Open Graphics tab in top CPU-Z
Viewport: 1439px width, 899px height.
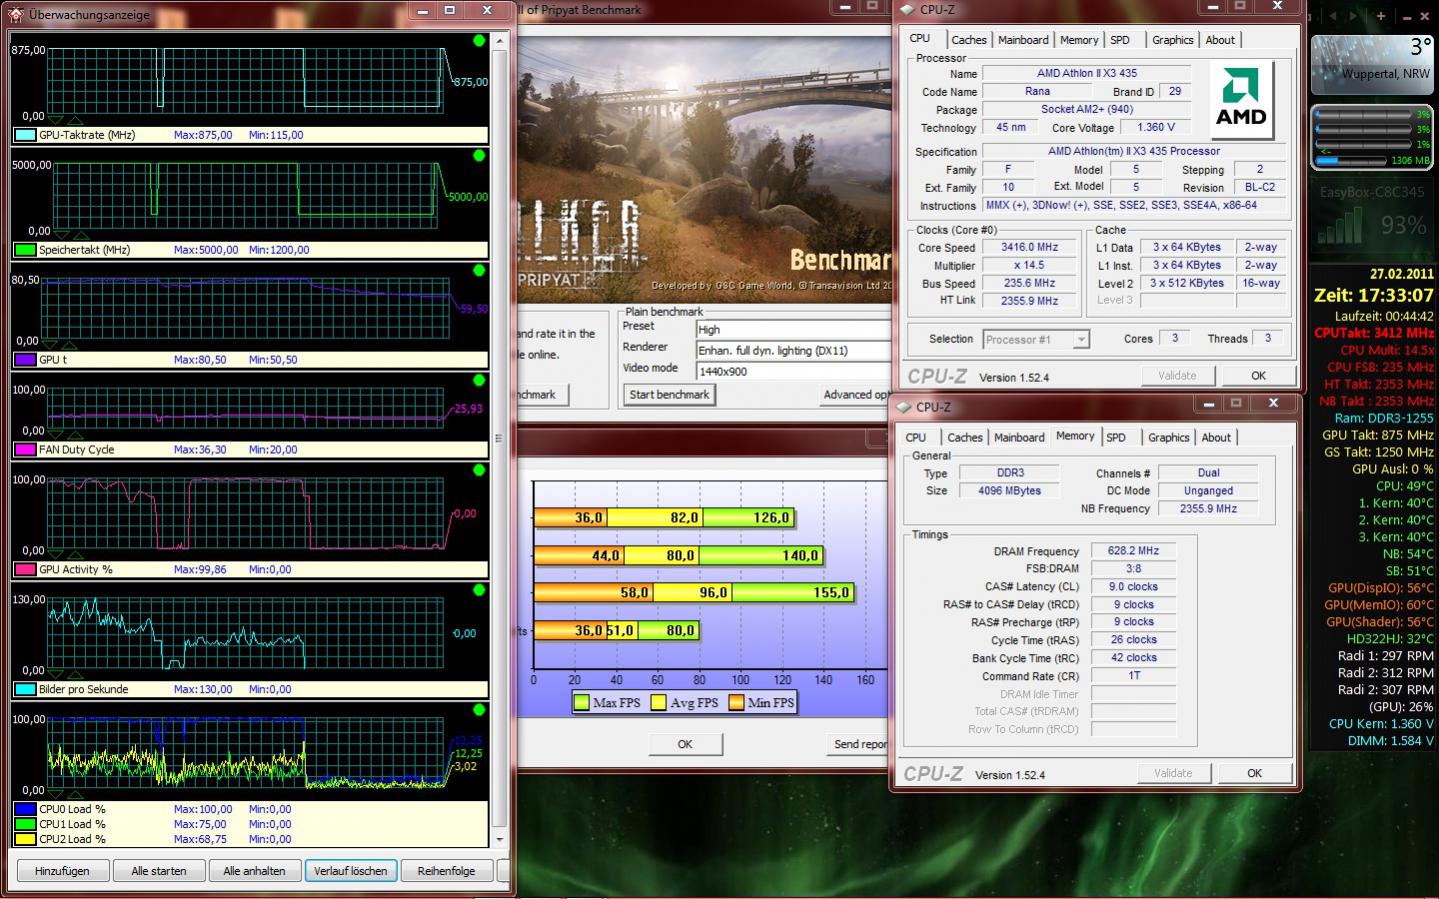[1173, 40]
